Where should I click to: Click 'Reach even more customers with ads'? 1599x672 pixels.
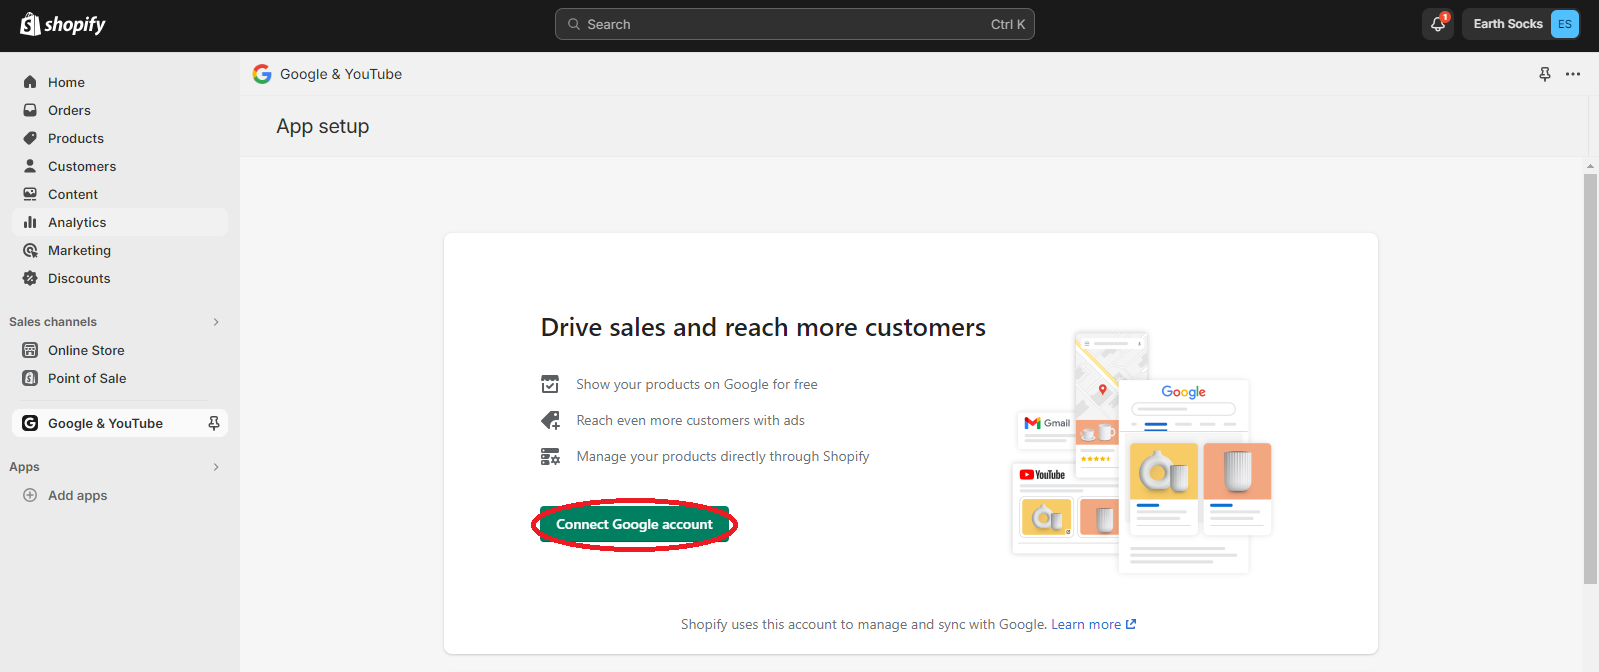pyautogui.click(x=690, y=420)
